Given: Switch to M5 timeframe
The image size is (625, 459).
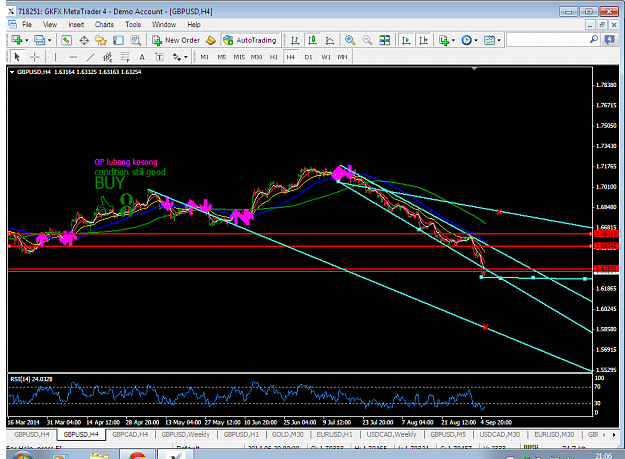Looking at the screenshot, I should (222, 57).
